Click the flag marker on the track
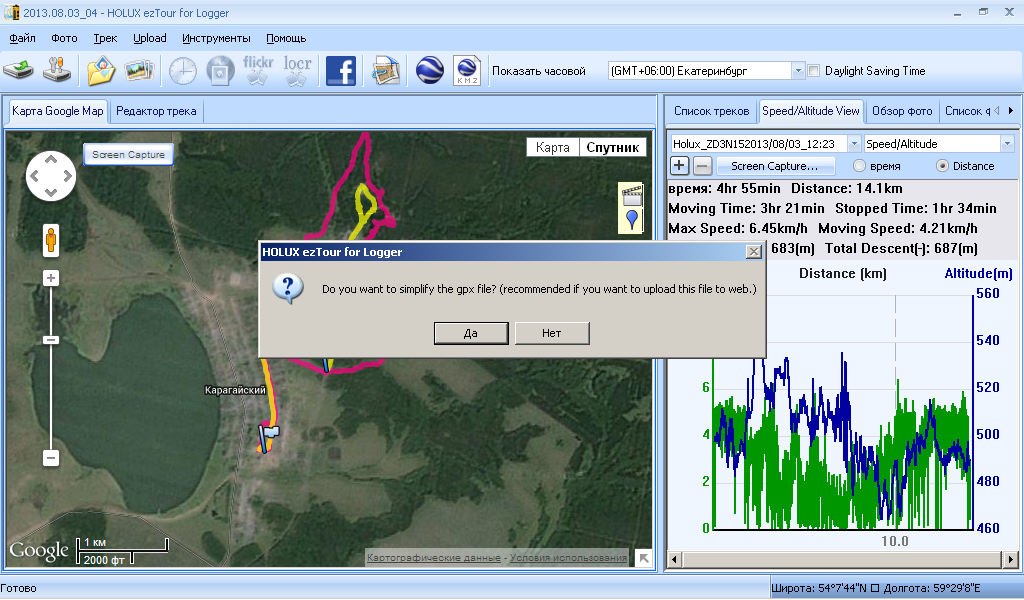 pos(268,437)
